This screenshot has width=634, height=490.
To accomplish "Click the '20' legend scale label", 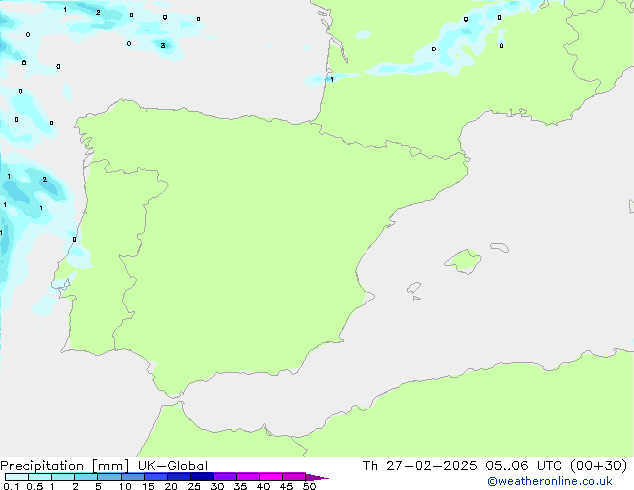I will tap(171, 486).
